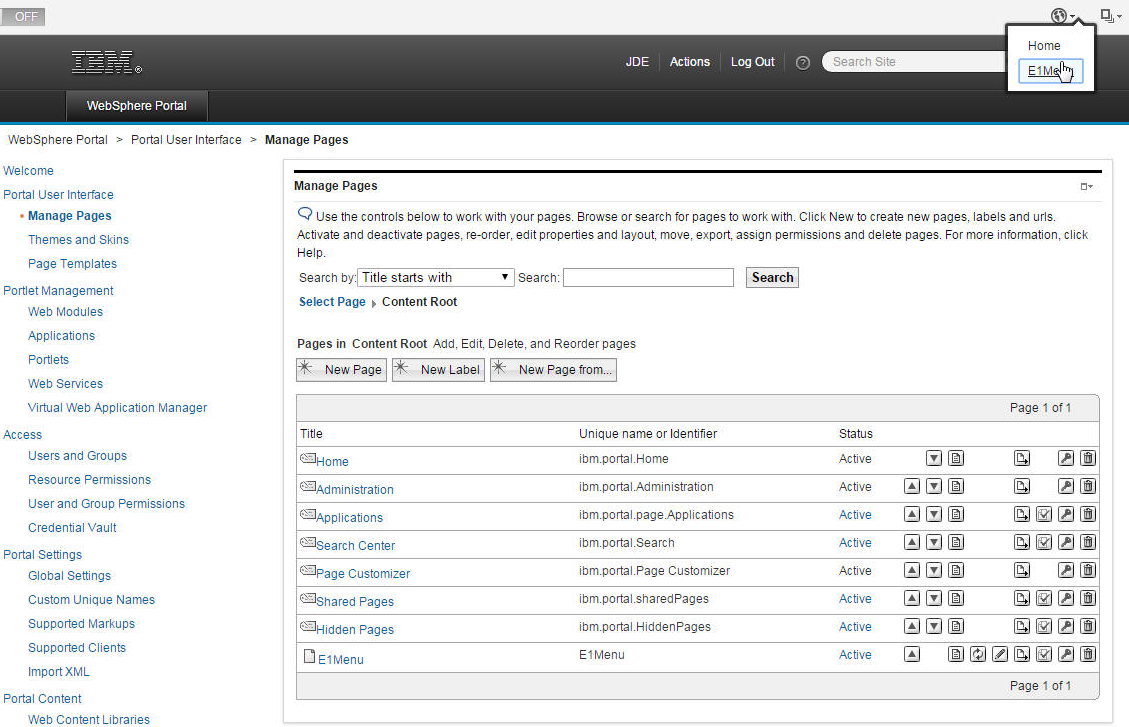Open page properties icon for Search Center
The width and height of the screenshot is (1129, 727).
pos(956,543)
